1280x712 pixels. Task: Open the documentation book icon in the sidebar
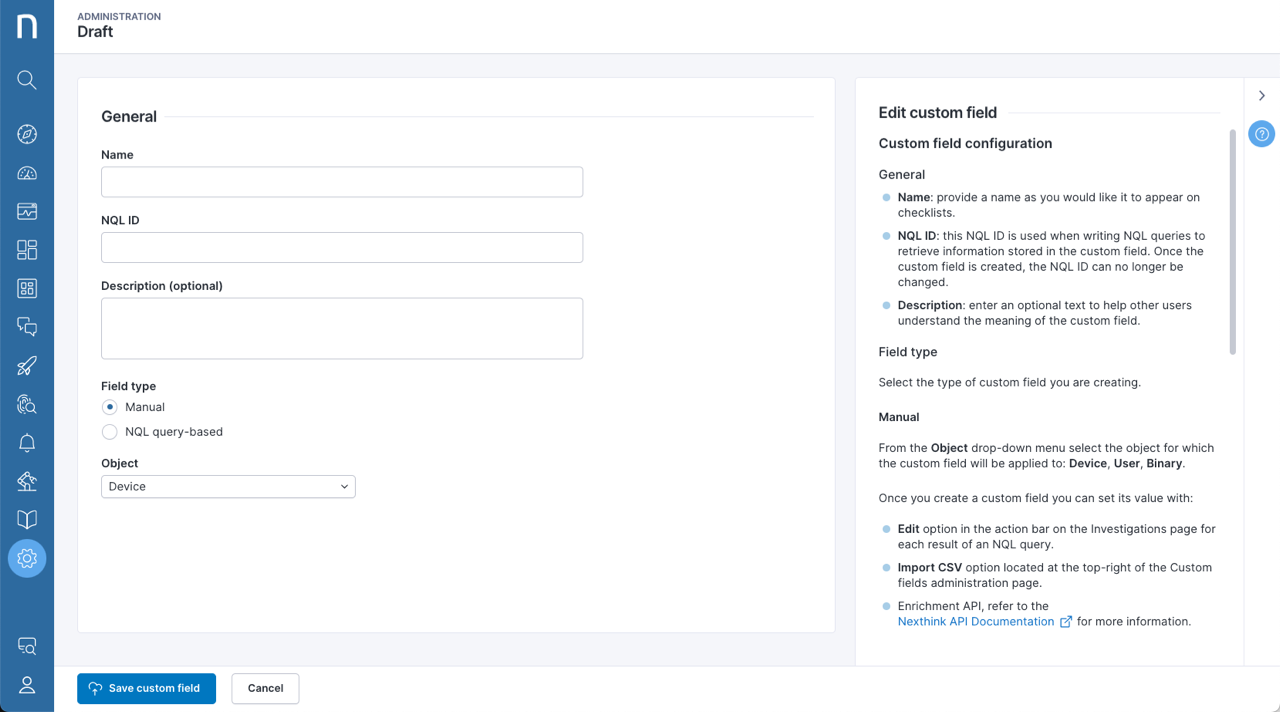[27, 519]
